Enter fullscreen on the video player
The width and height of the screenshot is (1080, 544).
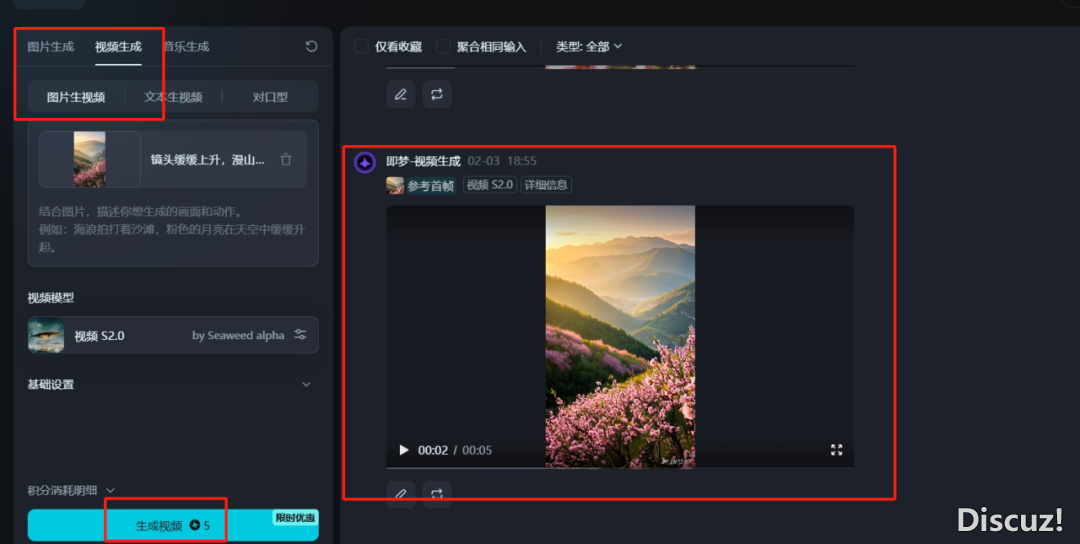(836, 450)
